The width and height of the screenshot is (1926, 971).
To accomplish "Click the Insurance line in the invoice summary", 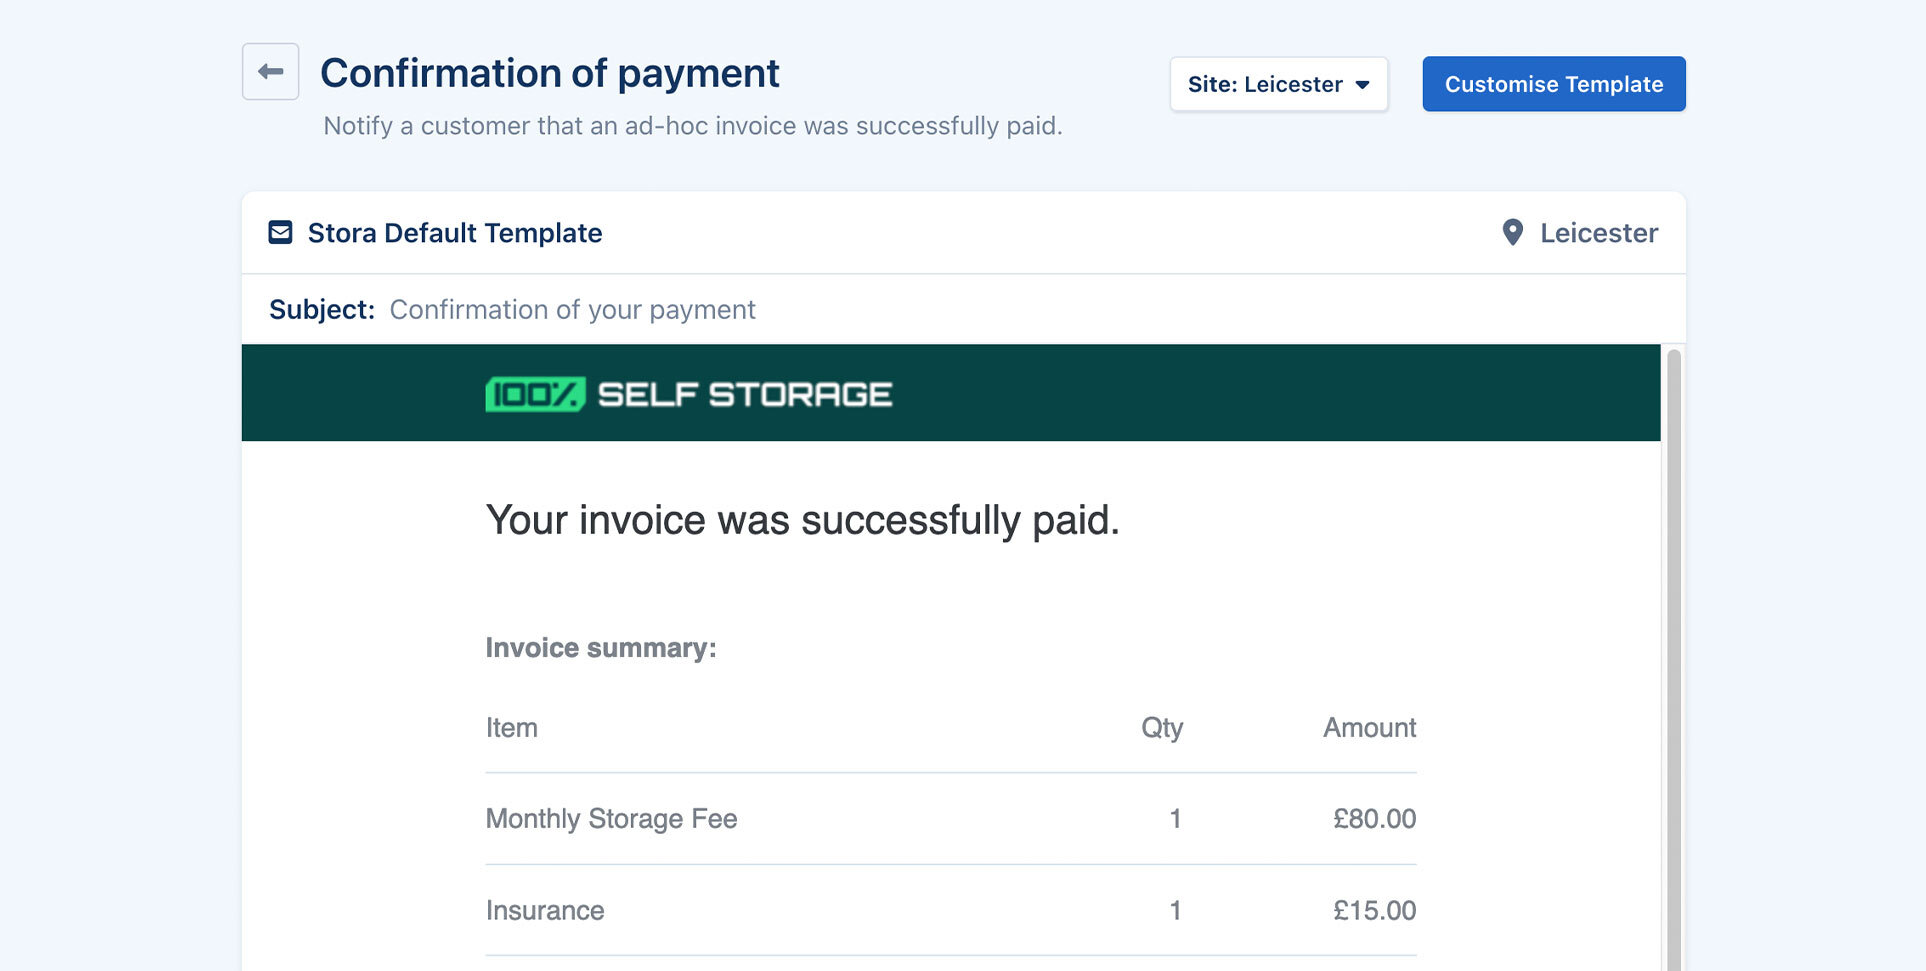I will pyautogui.click(x=544, y=910).
